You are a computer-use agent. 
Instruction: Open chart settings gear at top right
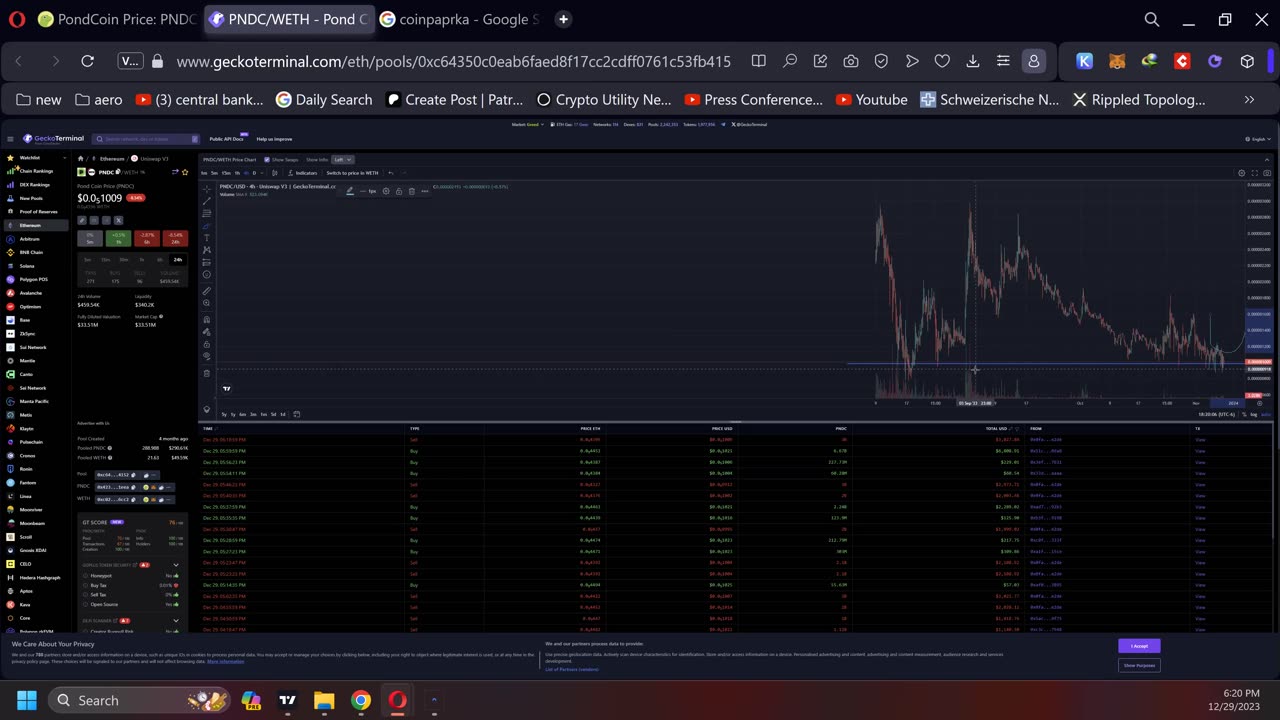pyautogui.click(x=1241, y=173)
